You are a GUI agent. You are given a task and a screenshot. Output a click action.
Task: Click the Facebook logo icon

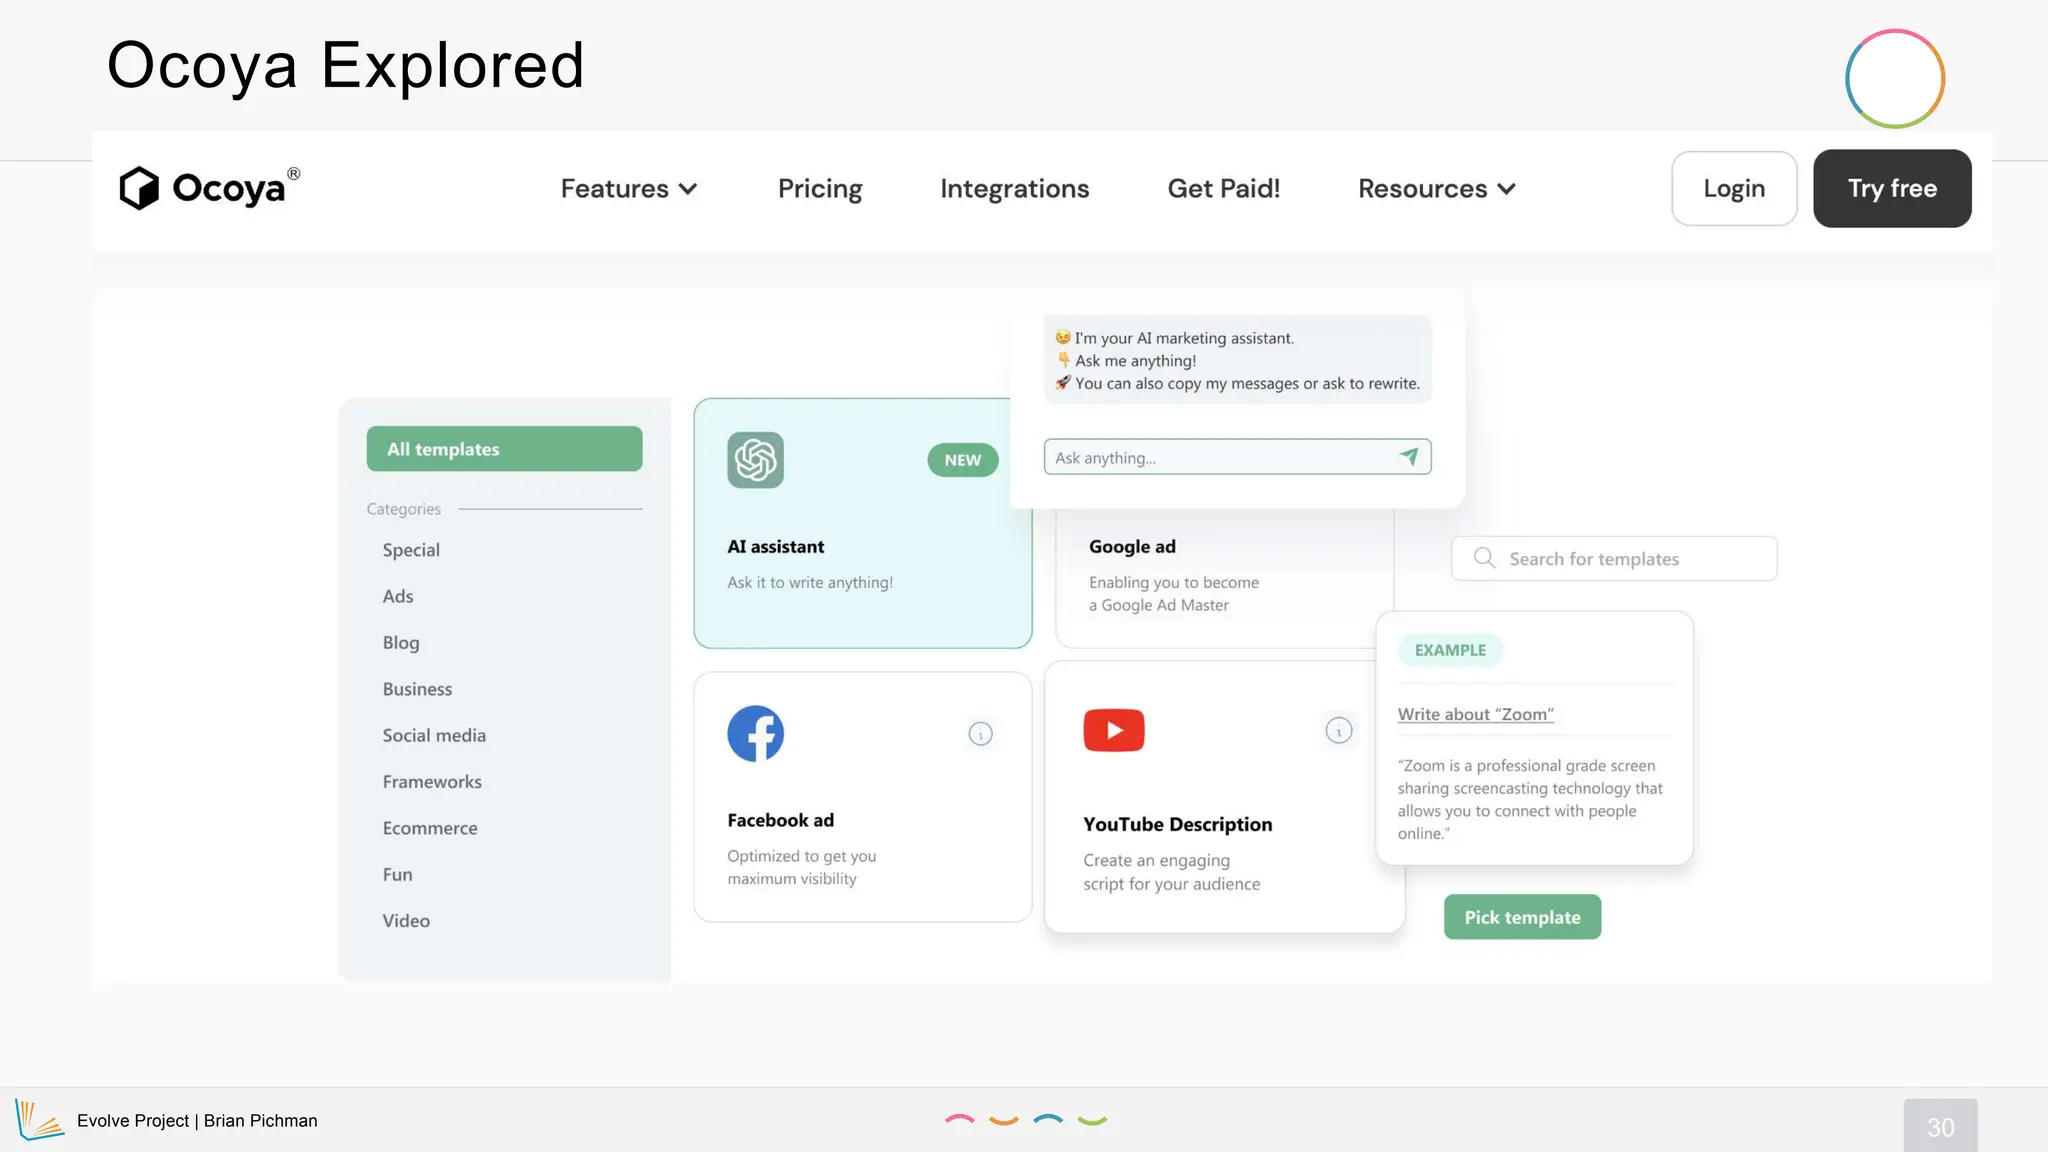point(755,734)
